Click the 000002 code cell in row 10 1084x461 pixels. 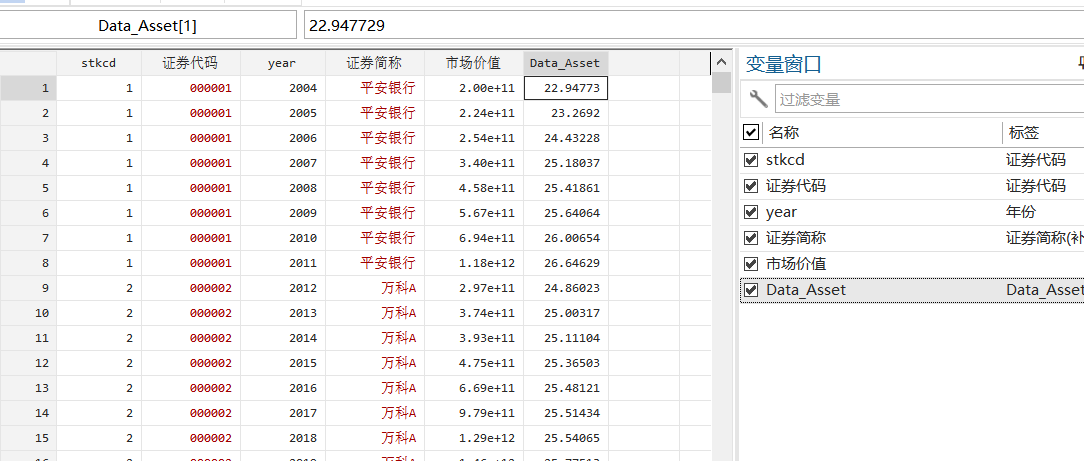(x=191, y=313)
